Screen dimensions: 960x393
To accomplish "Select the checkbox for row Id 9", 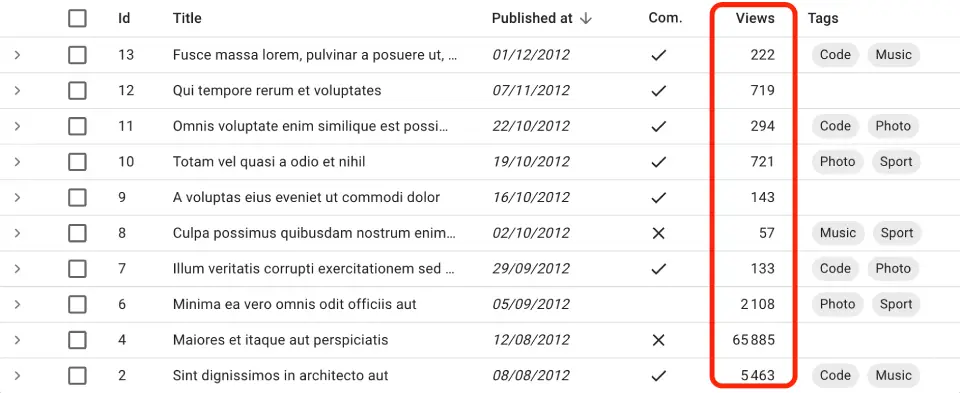I will point(77,198).
